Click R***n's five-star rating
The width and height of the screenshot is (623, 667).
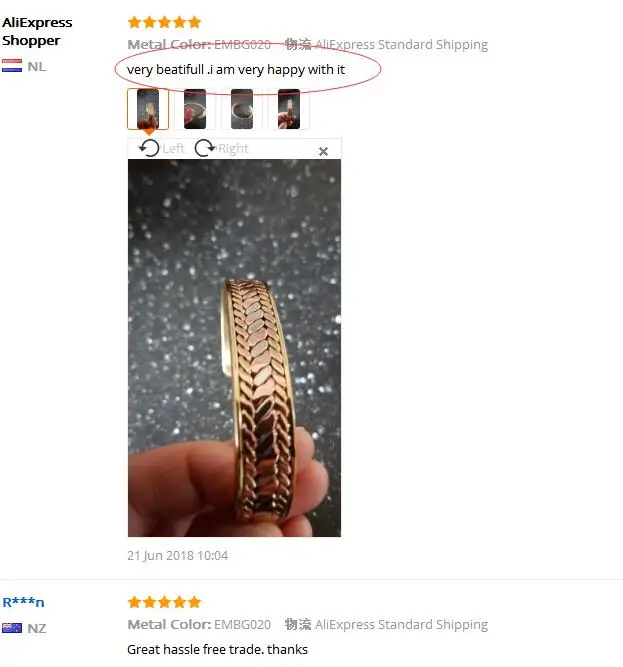164,602
